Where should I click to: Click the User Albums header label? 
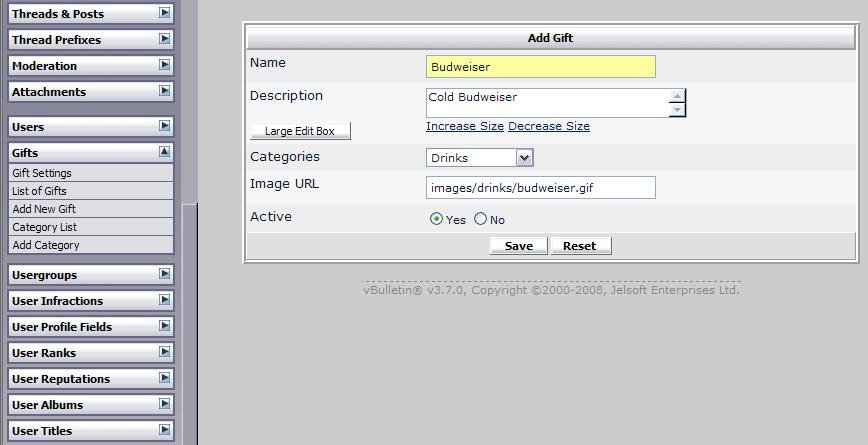[48, 405]
